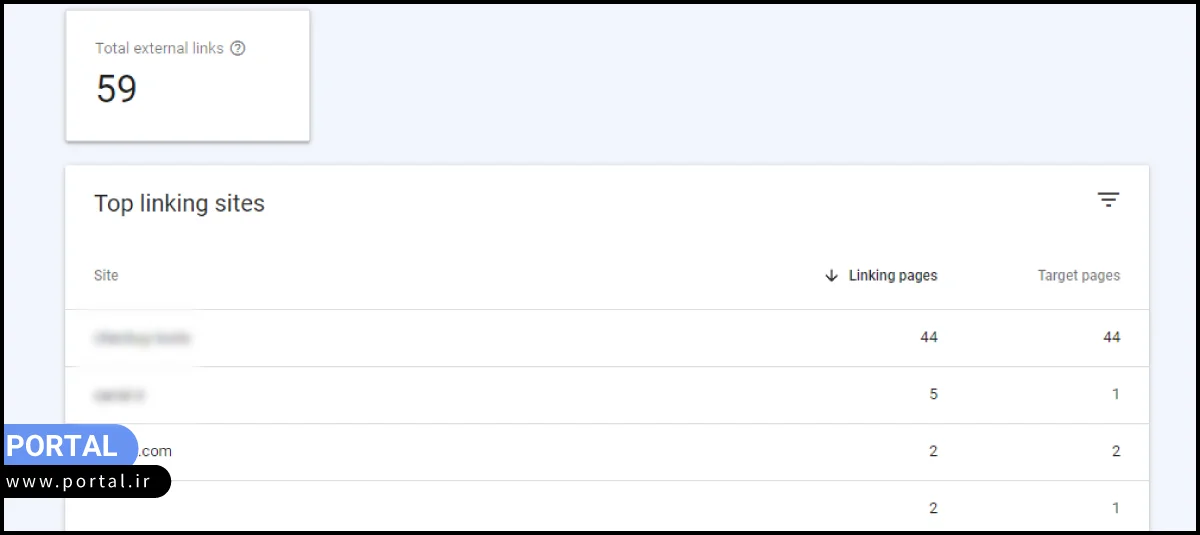The width and height of the screenshot is (1200, 535).
Task: Click the Linking pages value 5
Action: tap(933, 395)
